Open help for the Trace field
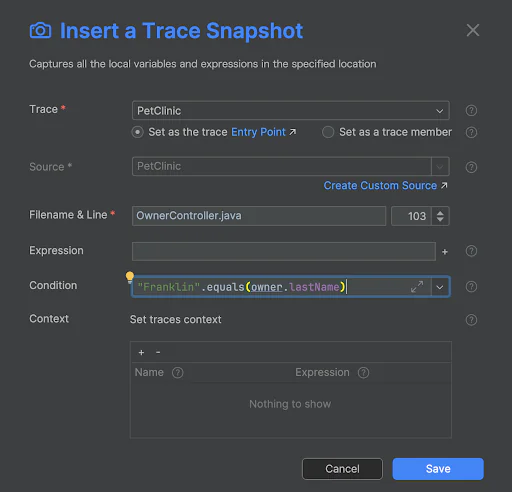 [471, 110]
